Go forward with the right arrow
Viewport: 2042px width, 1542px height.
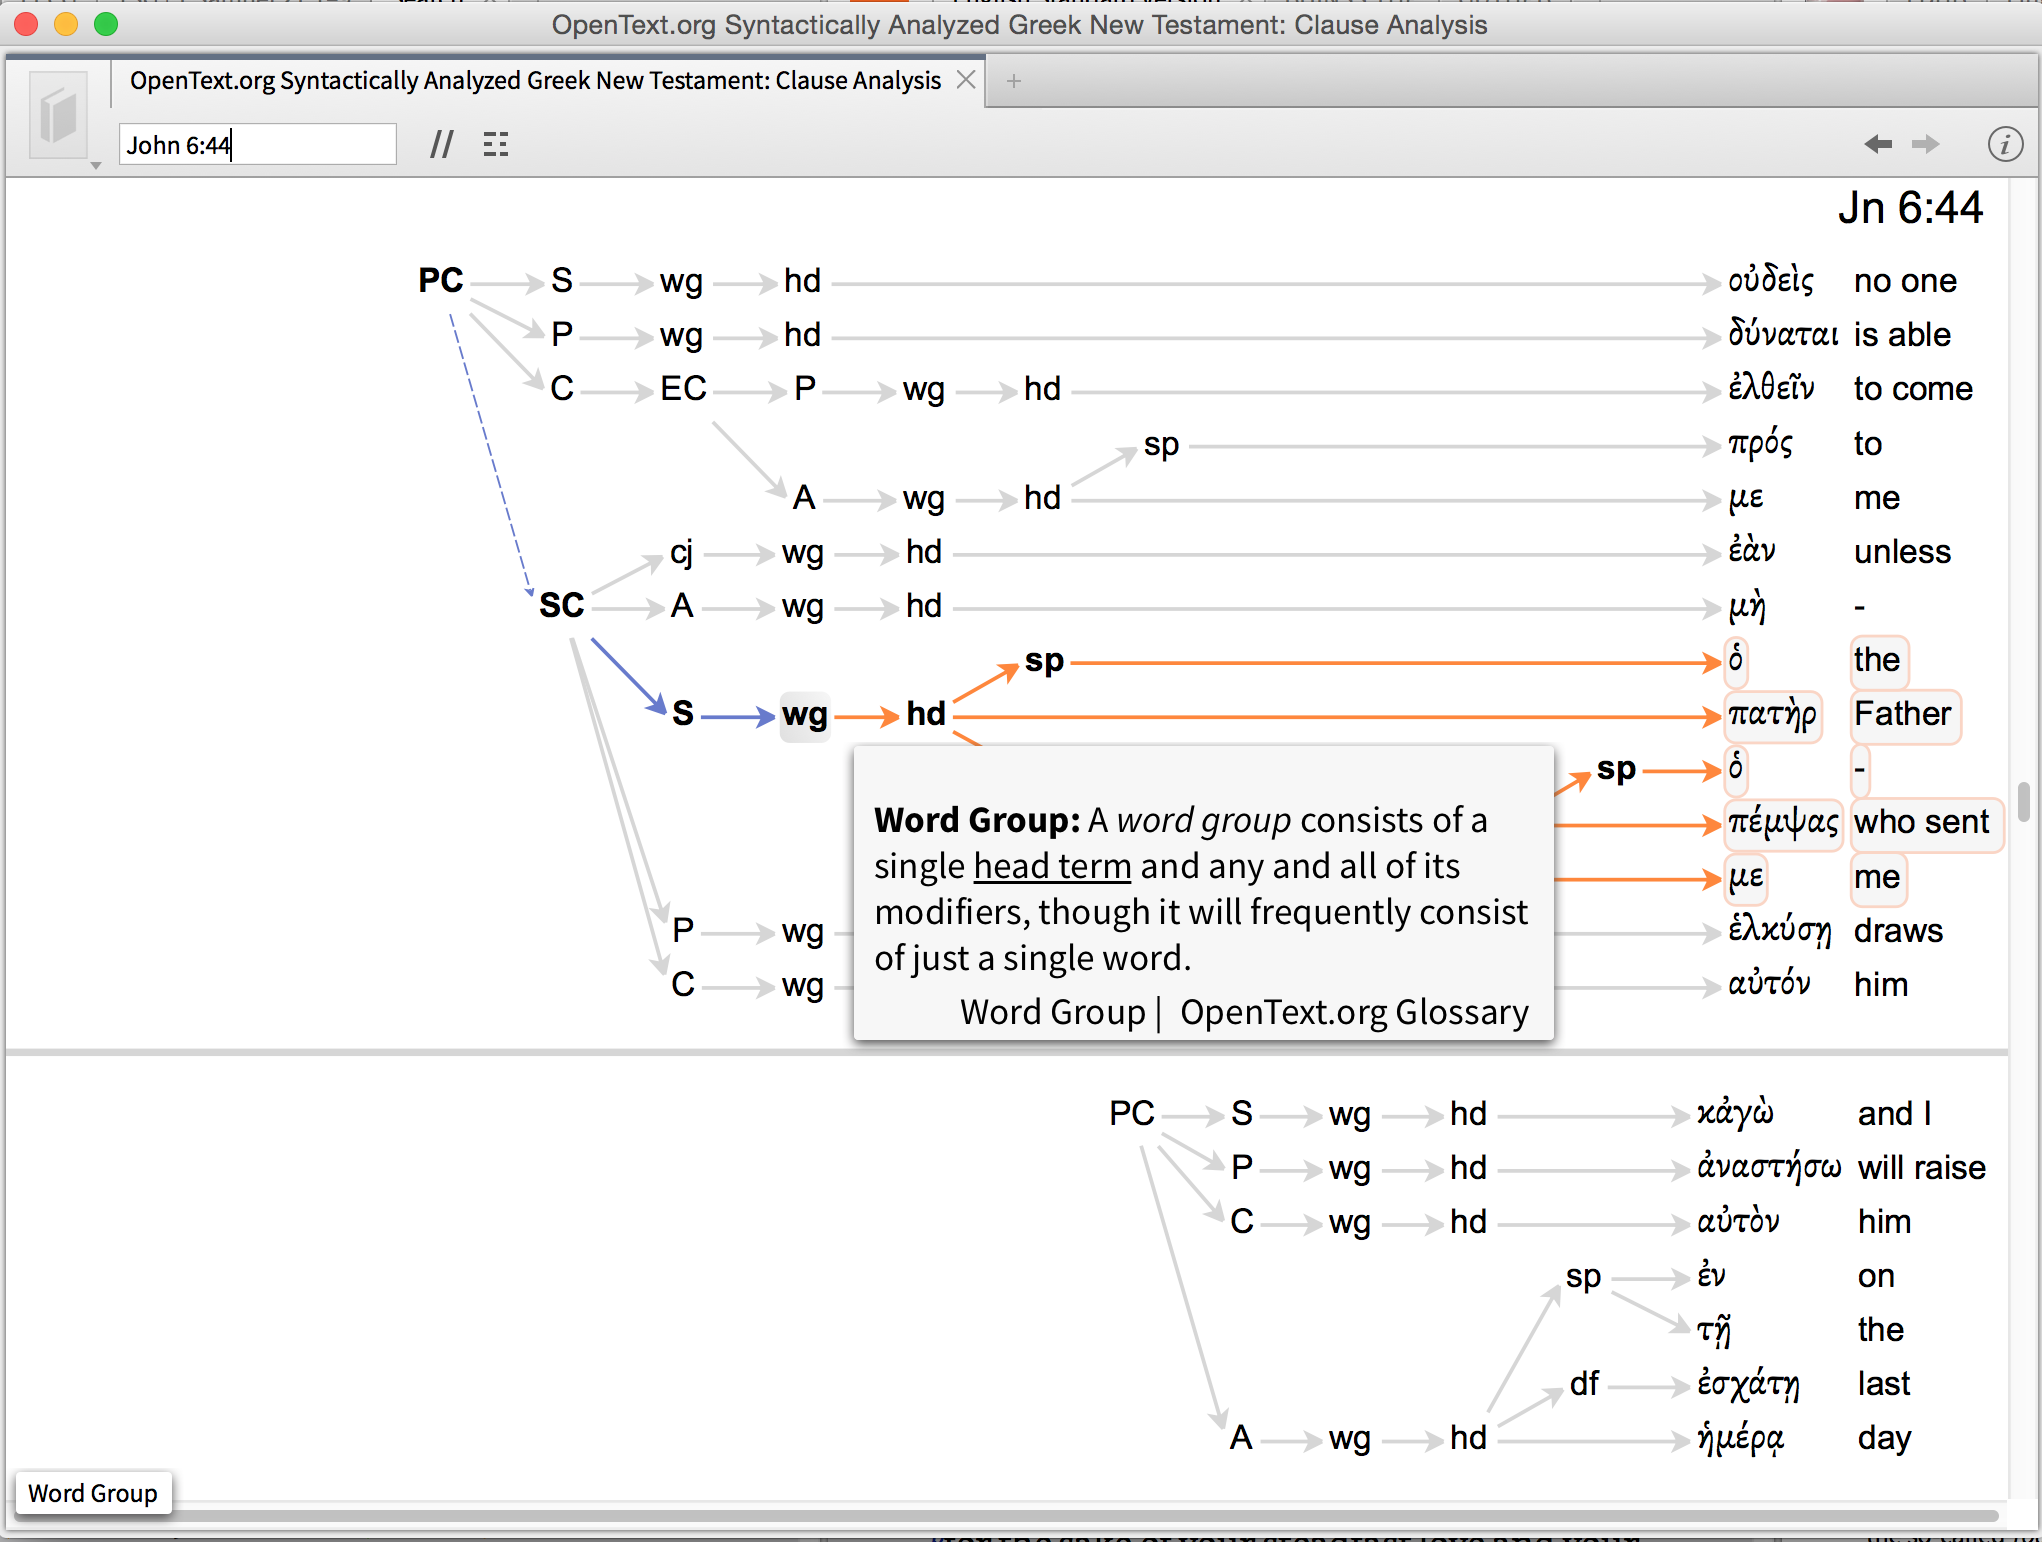click(x=1925, y=145)
